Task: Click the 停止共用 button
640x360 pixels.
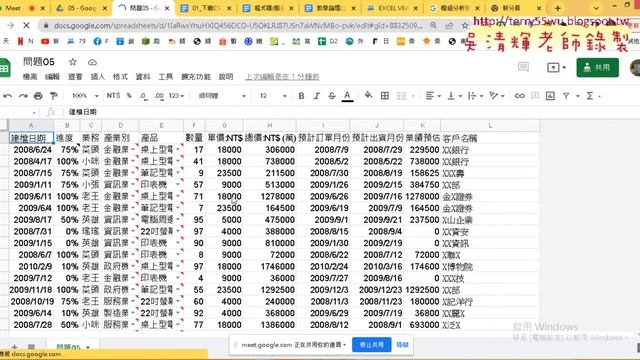Action: click(371, 345)
